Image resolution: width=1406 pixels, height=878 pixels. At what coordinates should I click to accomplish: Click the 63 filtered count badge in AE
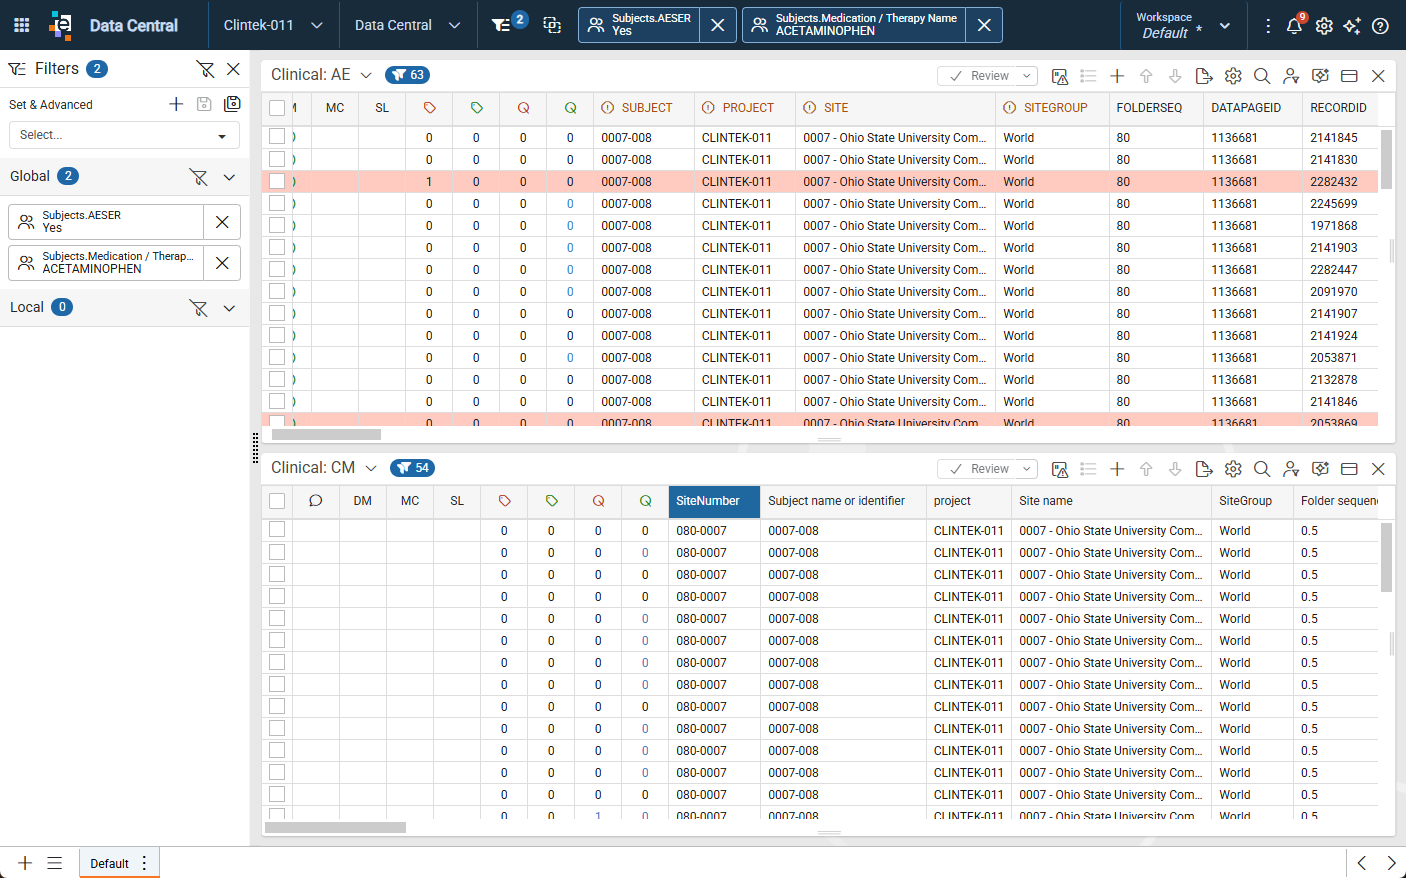click(408, 75)
